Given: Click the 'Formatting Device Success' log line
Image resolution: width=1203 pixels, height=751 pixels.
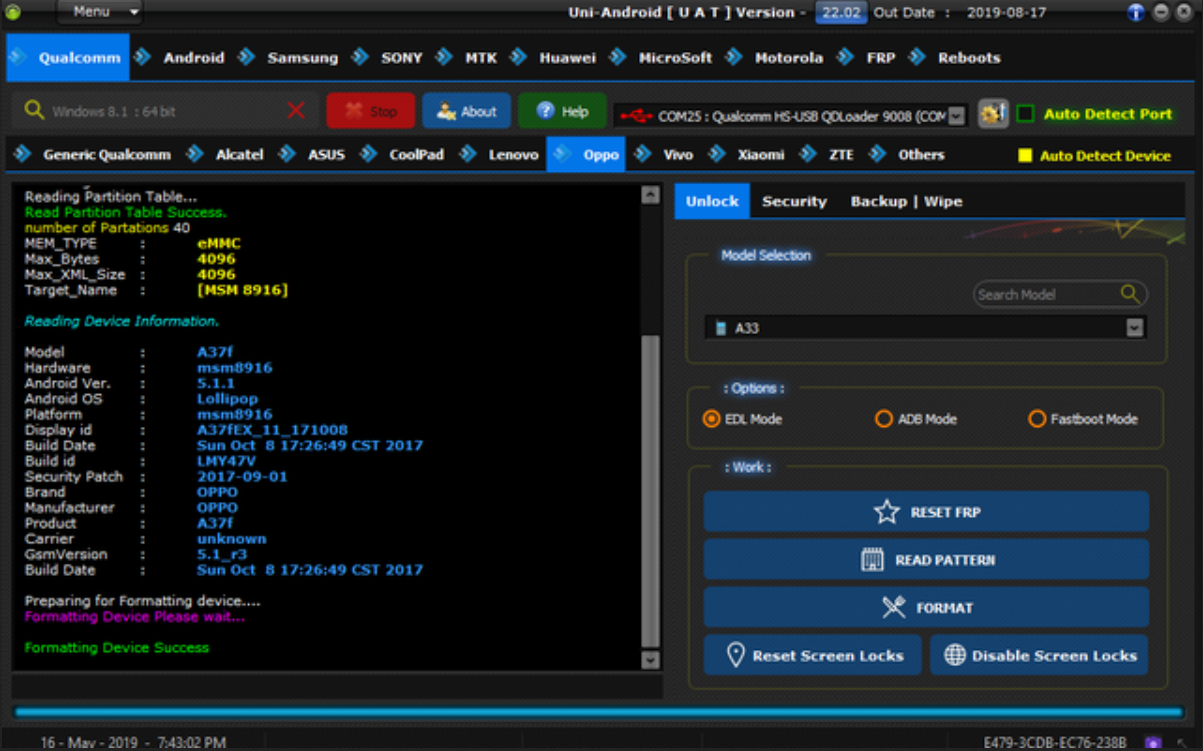Looking at the screenshot, I should [x=117, y=648].
